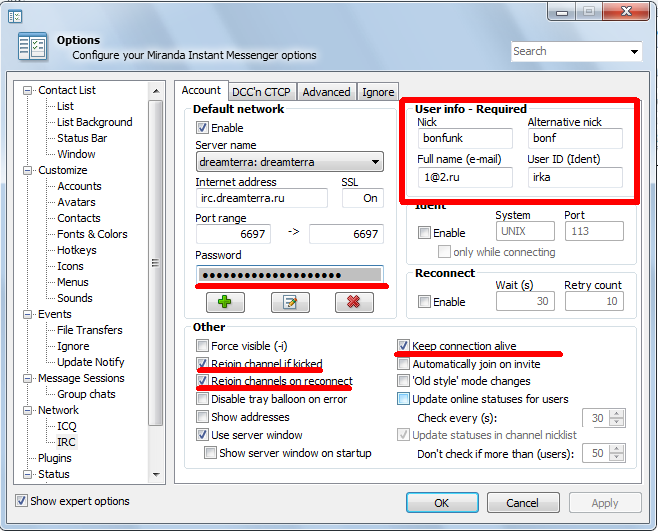Click the Search options field
This screenshot has height=531, width=658.
click(570, 52)
